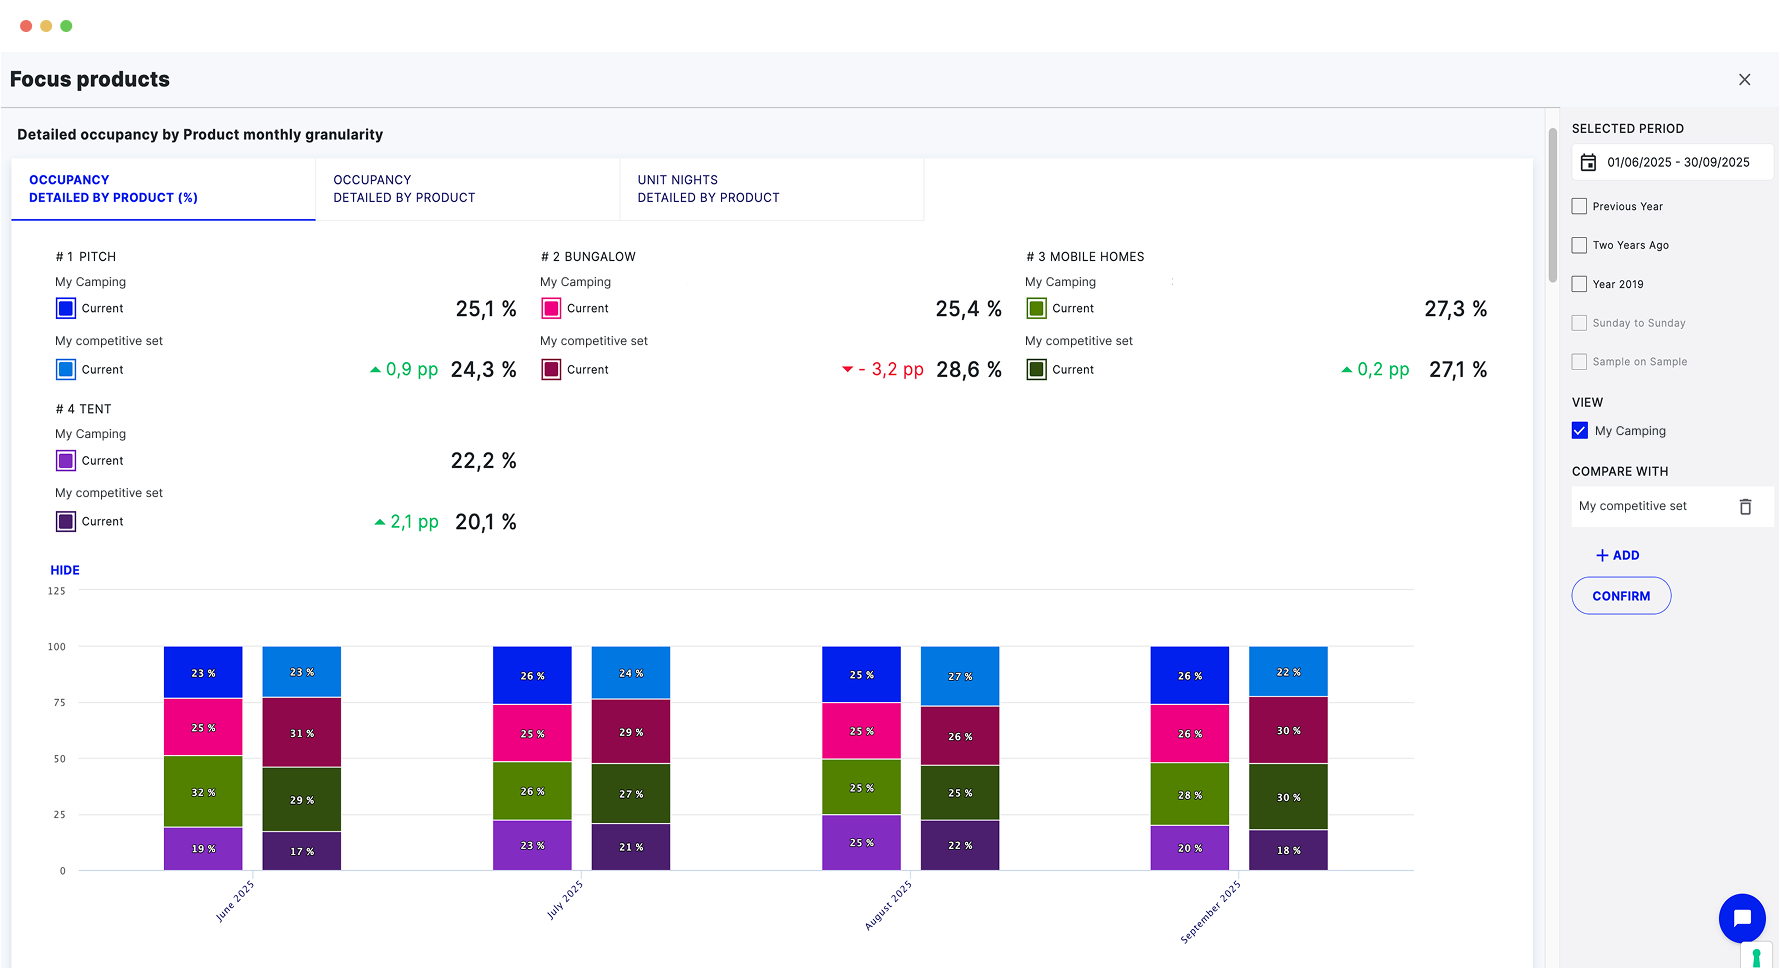Viewport: 1780px width, 968px height.
Task: Click the plus icon beside ADD
Action: [1602, 555]
